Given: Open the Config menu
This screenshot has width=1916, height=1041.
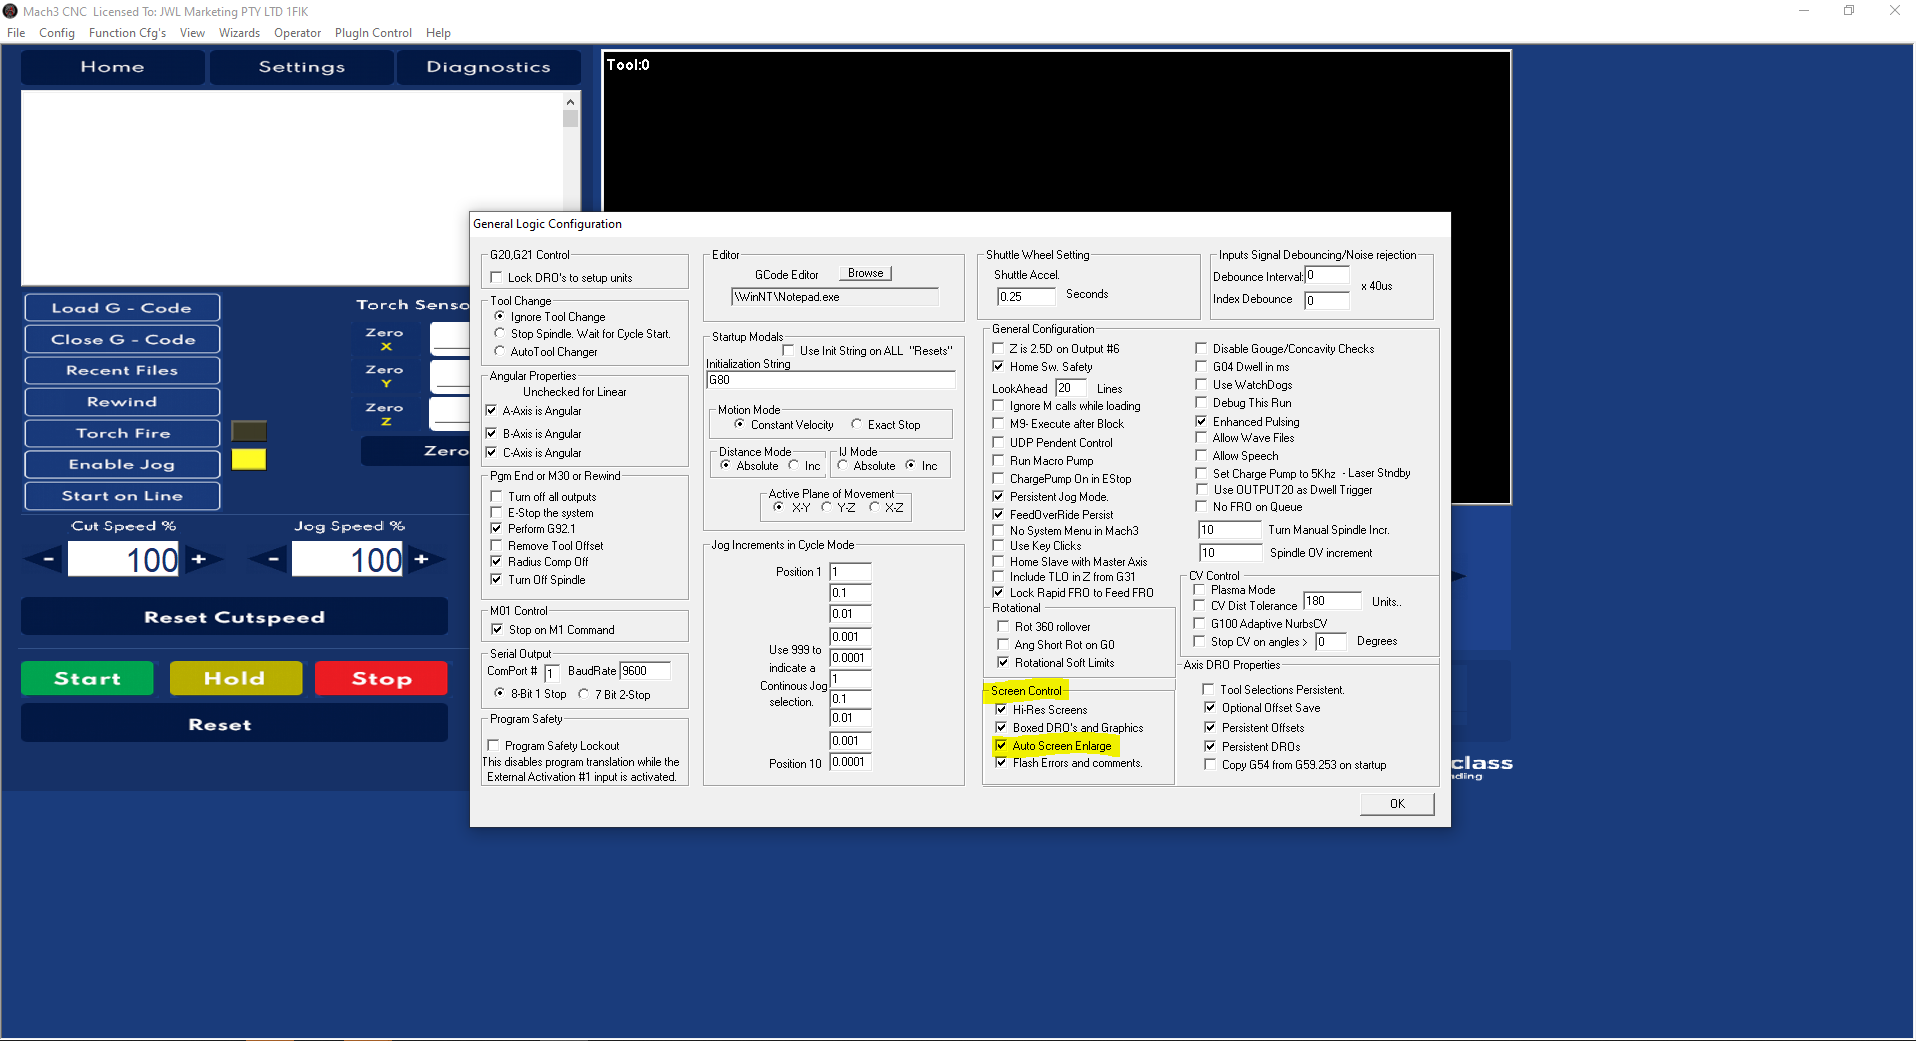Looking at the screenshot, I should (x=57, y=33).
